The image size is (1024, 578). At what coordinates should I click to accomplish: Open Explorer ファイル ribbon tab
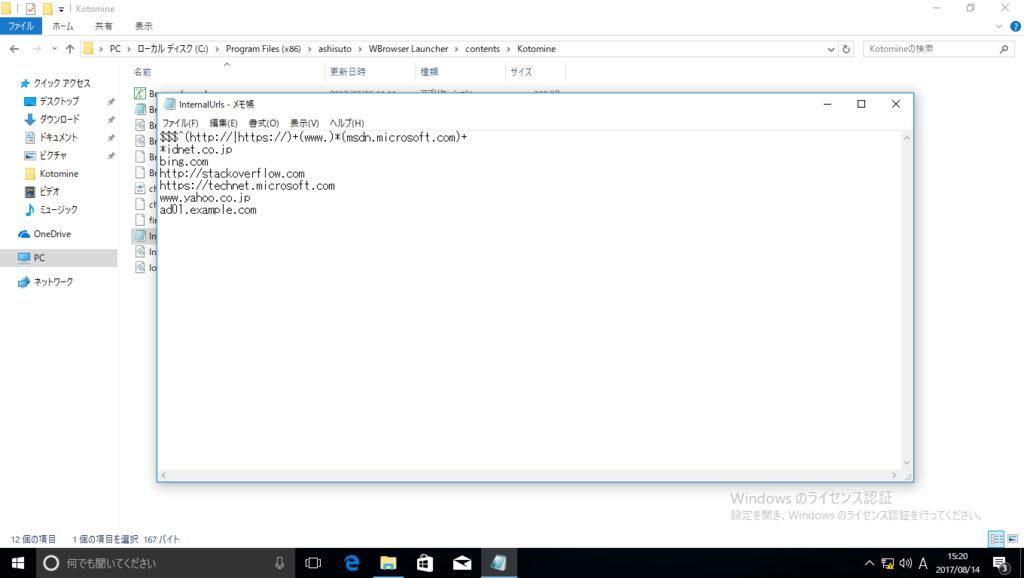21,26
